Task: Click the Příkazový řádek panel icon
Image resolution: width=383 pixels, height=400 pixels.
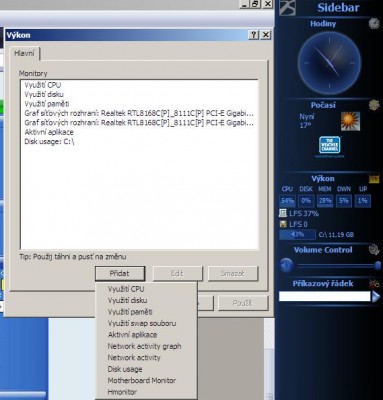Action: [x=374, y=284]
